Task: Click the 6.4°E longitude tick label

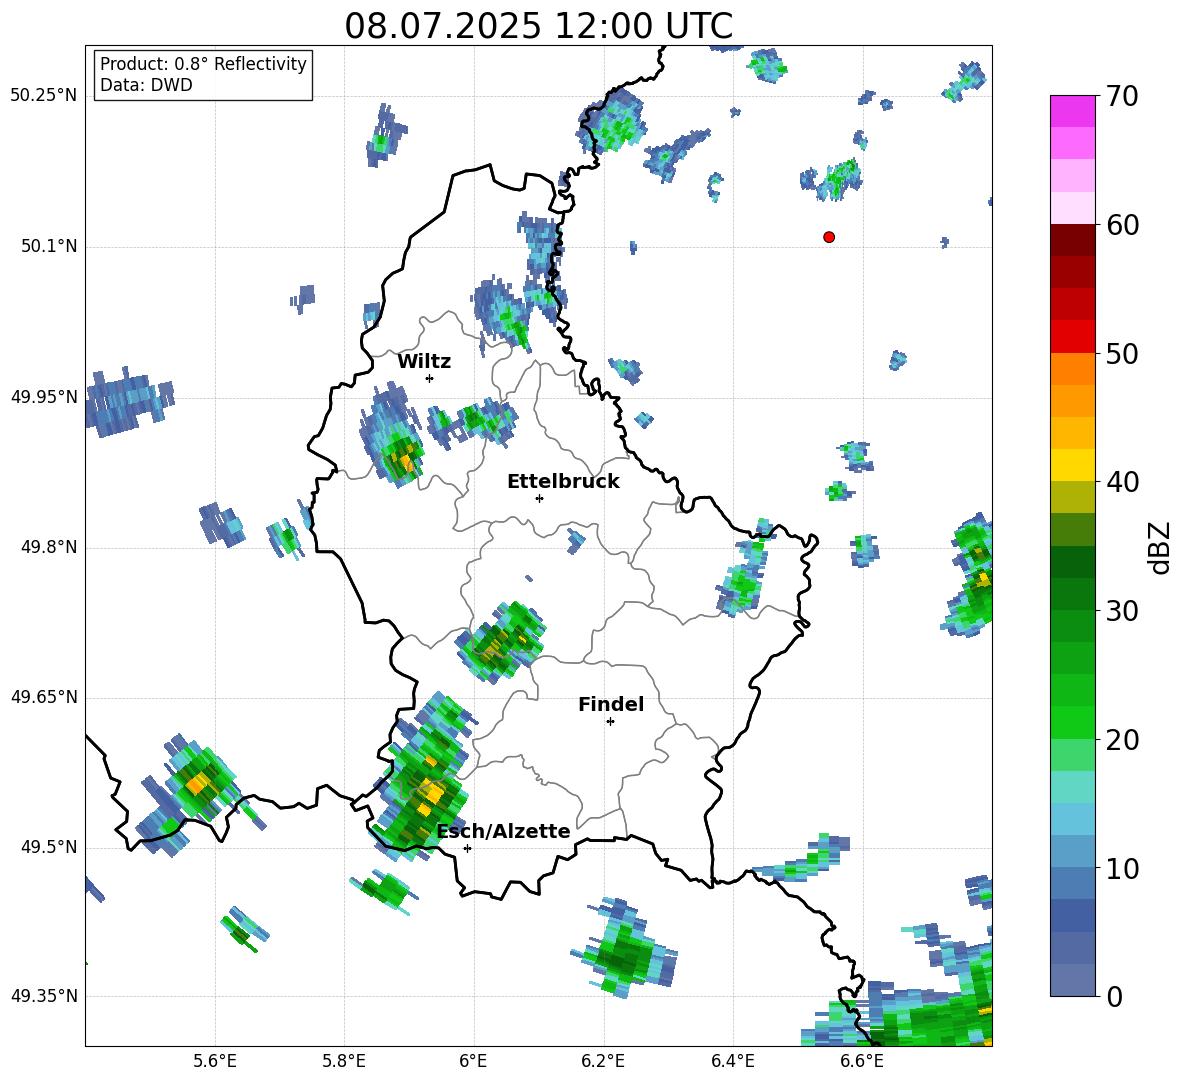Action: pyautogui.click(x=732, y=1061)
